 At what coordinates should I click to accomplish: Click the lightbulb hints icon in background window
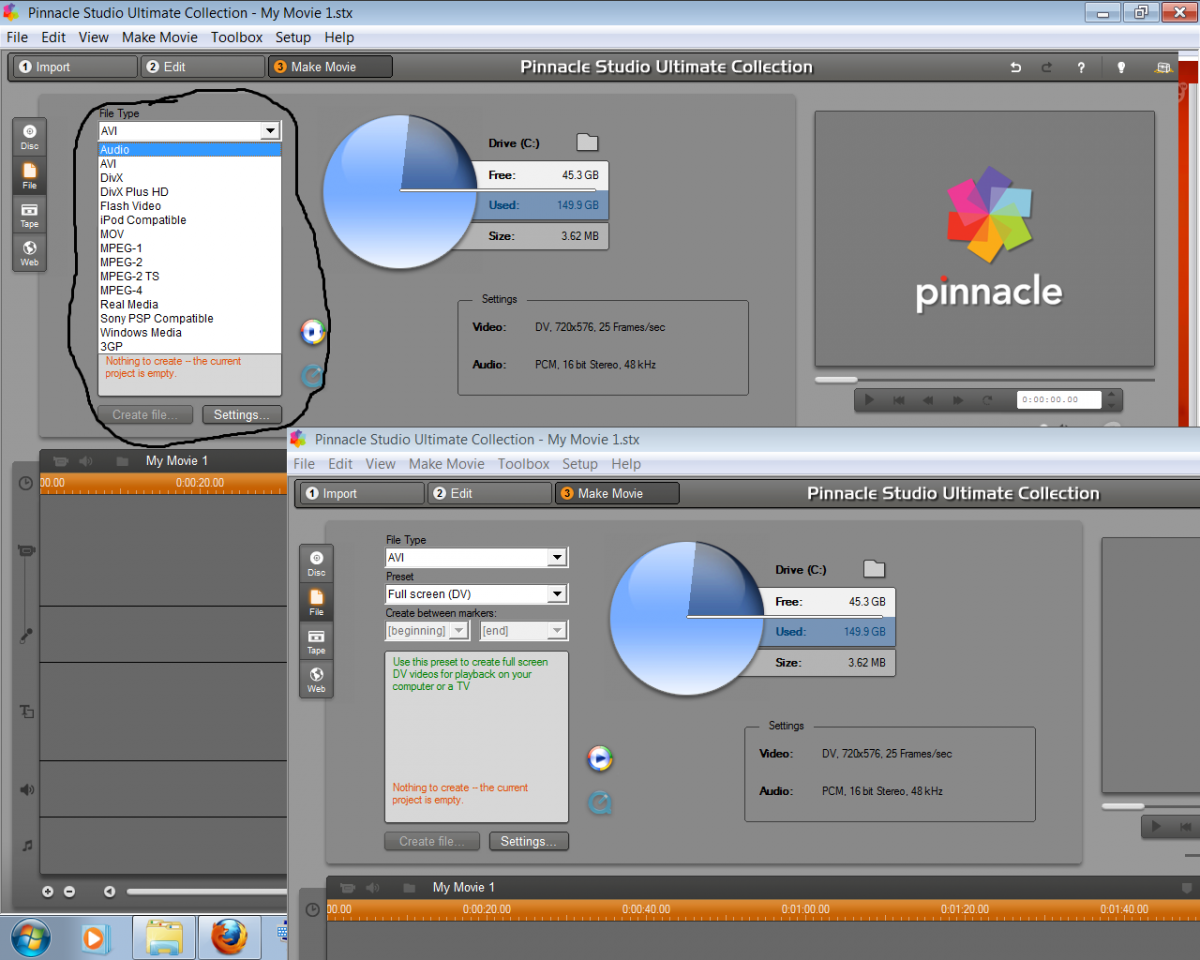click(1121, 67)
